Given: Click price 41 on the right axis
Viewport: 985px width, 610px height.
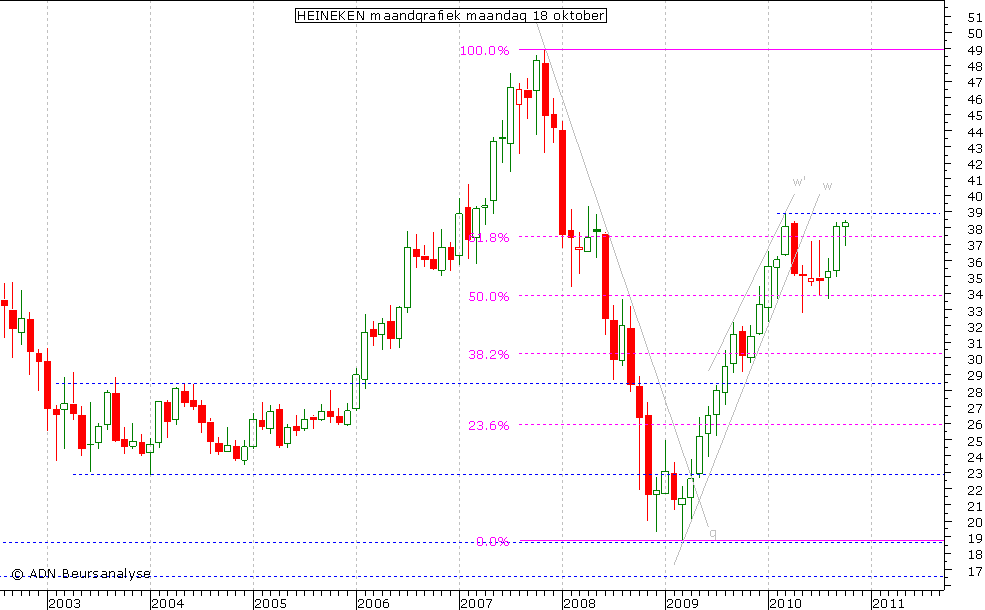Looking at the screenshot, I should coord(975,181).
